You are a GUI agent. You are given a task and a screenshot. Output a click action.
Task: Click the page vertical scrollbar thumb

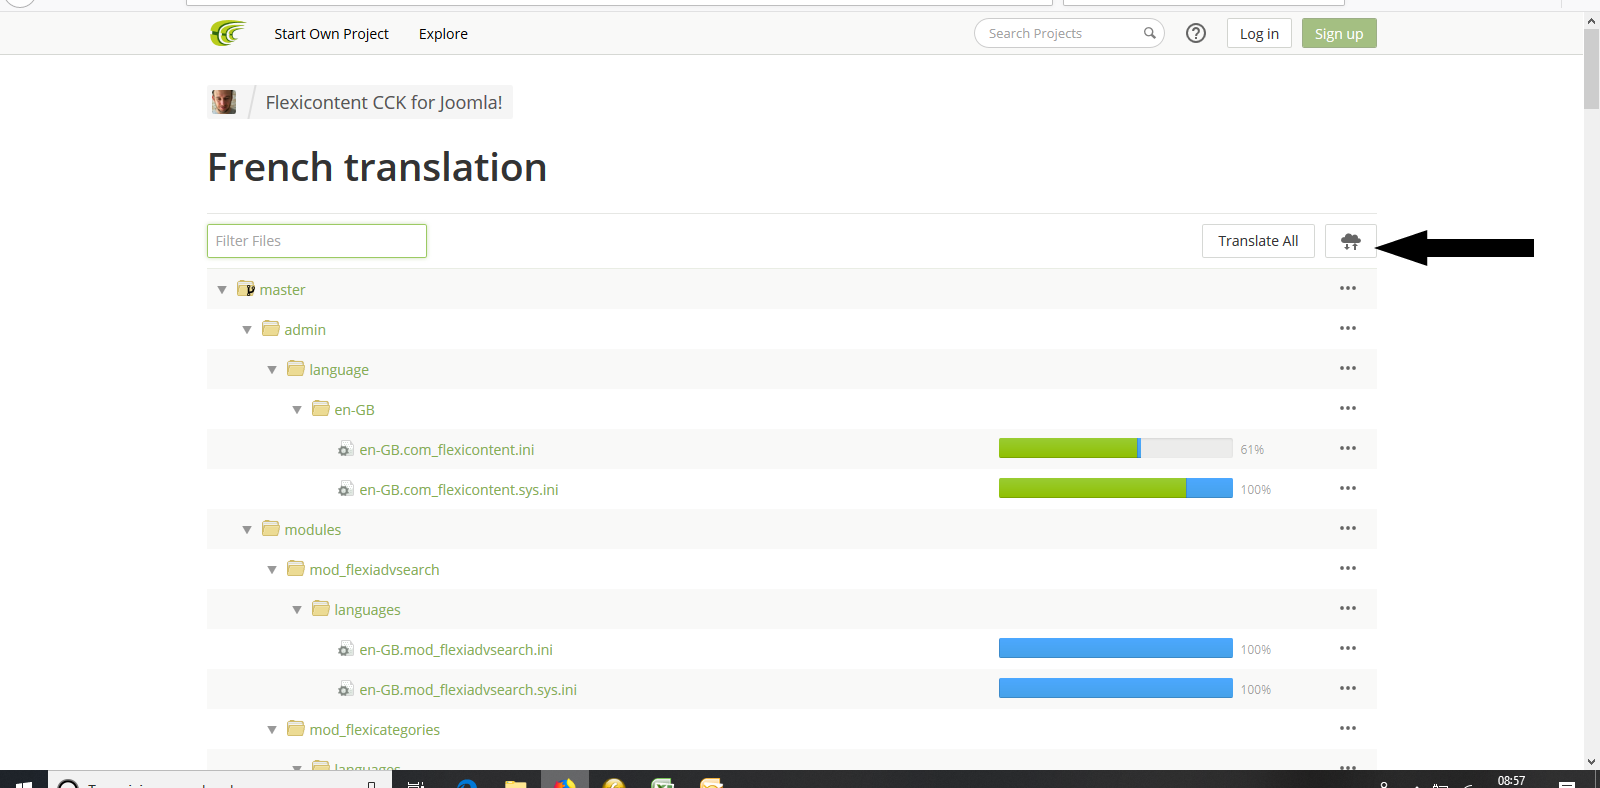1592,69
